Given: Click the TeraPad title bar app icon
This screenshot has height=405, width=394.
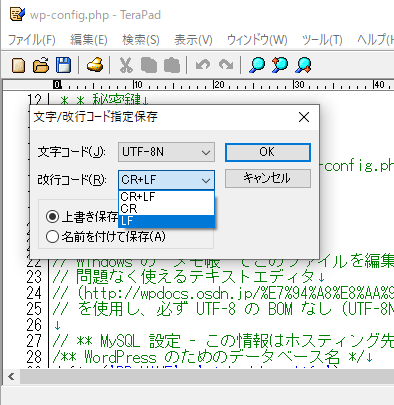Looking at the screenshot, I should click(x=17, y=14).
